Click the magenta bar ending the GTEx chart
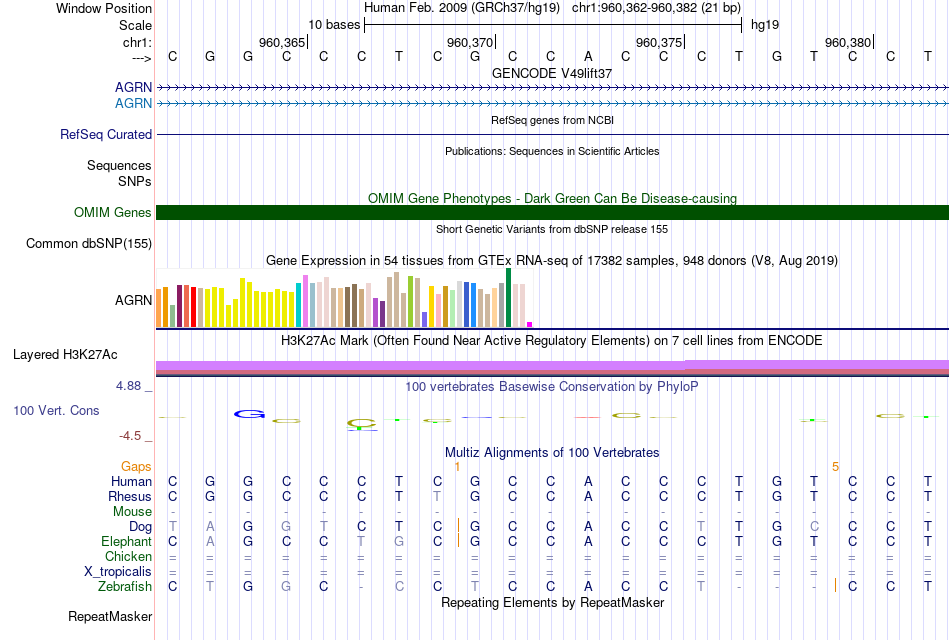The image size is (950, 640). [530, 324]
